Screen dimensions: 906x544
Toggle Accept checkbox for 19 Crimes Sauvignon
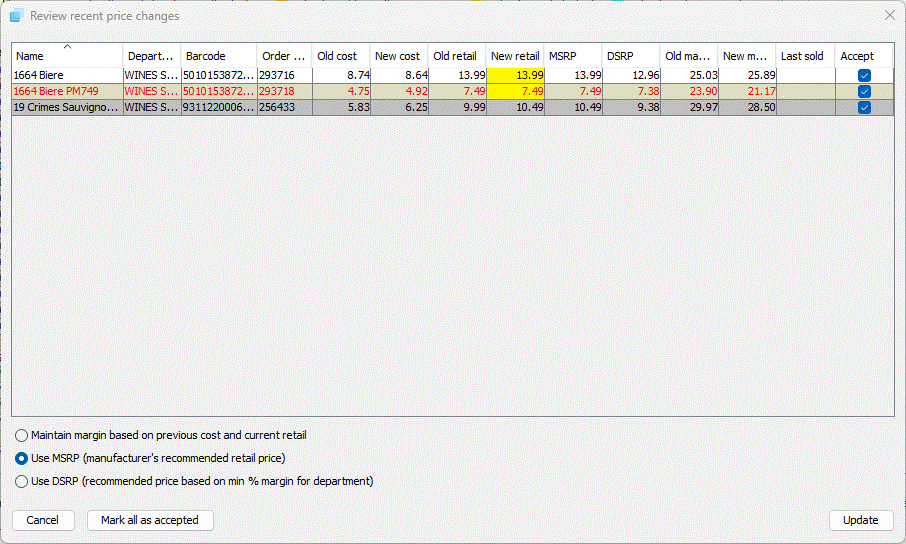[x=864, y=107]
